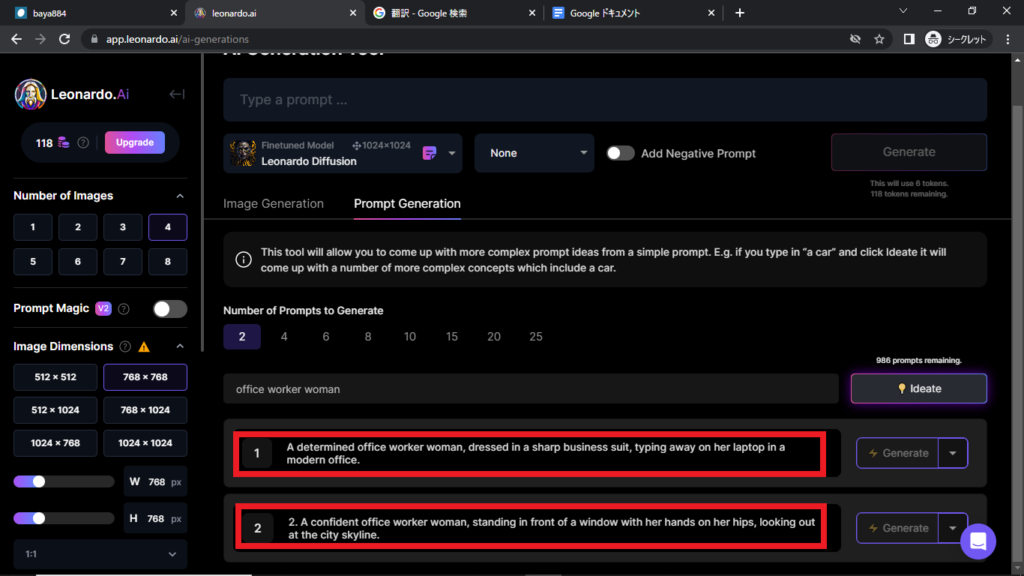Expand the 1:1 aspect ratio dropdown

pyautogui.click(x=100, y=554)
